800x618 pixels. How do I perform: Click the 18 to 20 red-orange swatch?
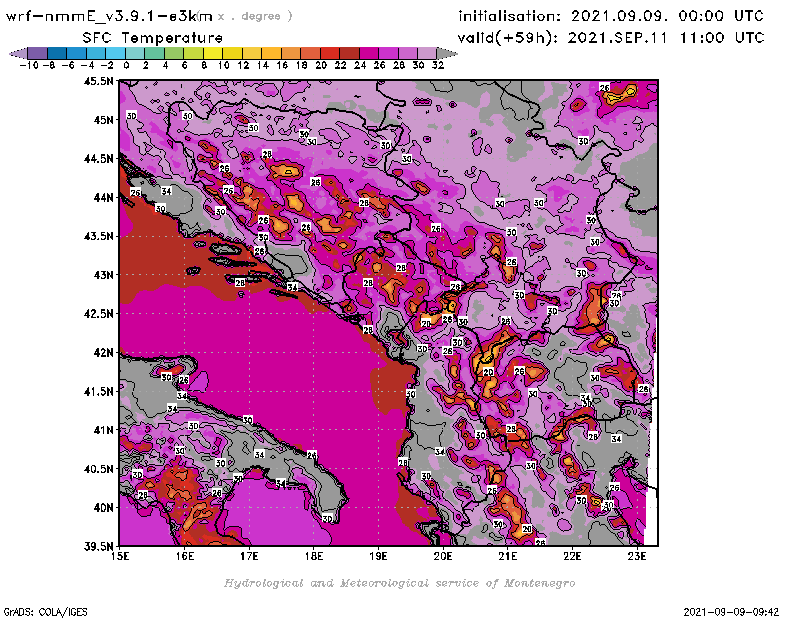(310, 53)
